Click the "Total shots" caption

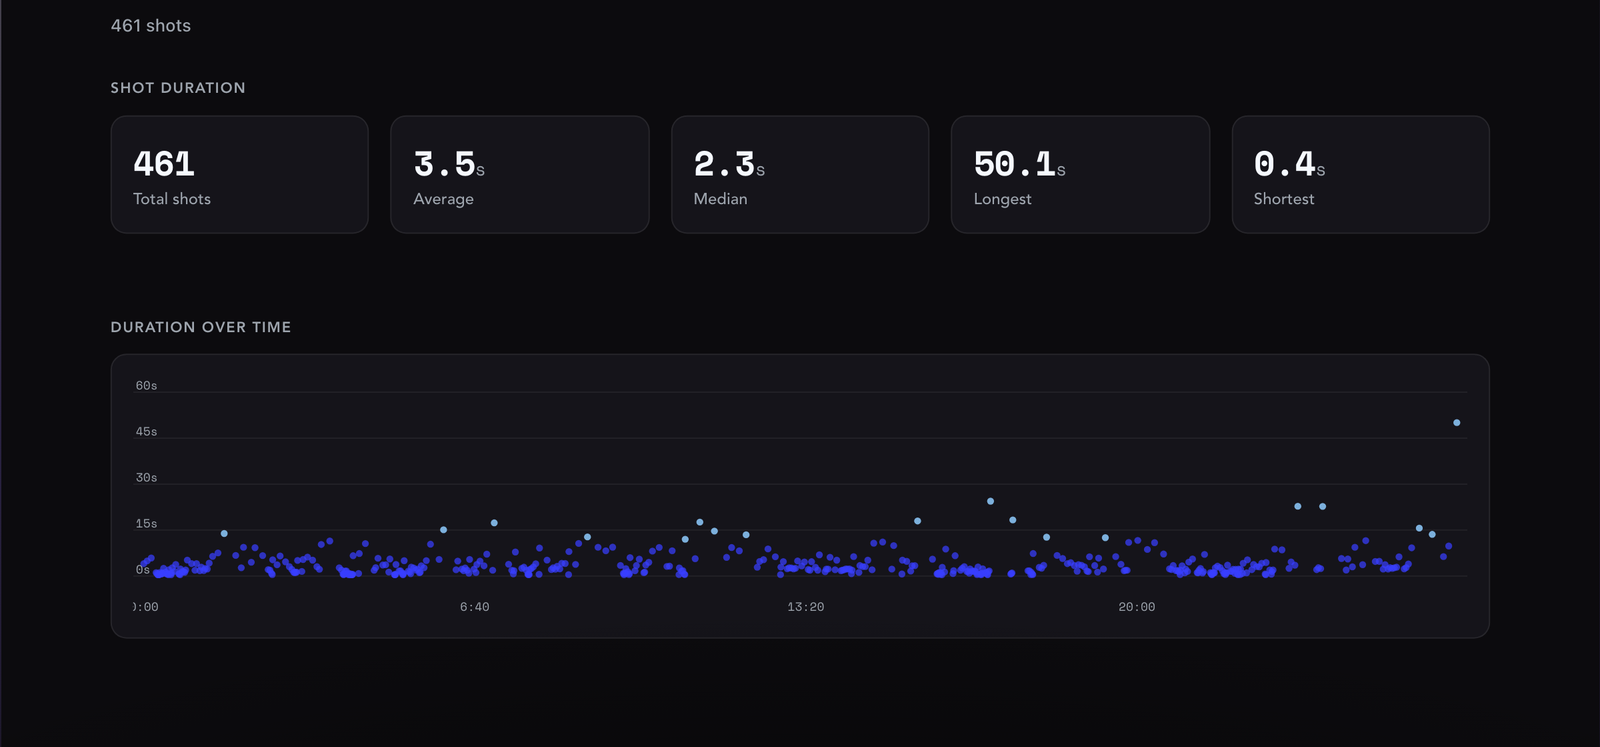click(x=172, y=199)
